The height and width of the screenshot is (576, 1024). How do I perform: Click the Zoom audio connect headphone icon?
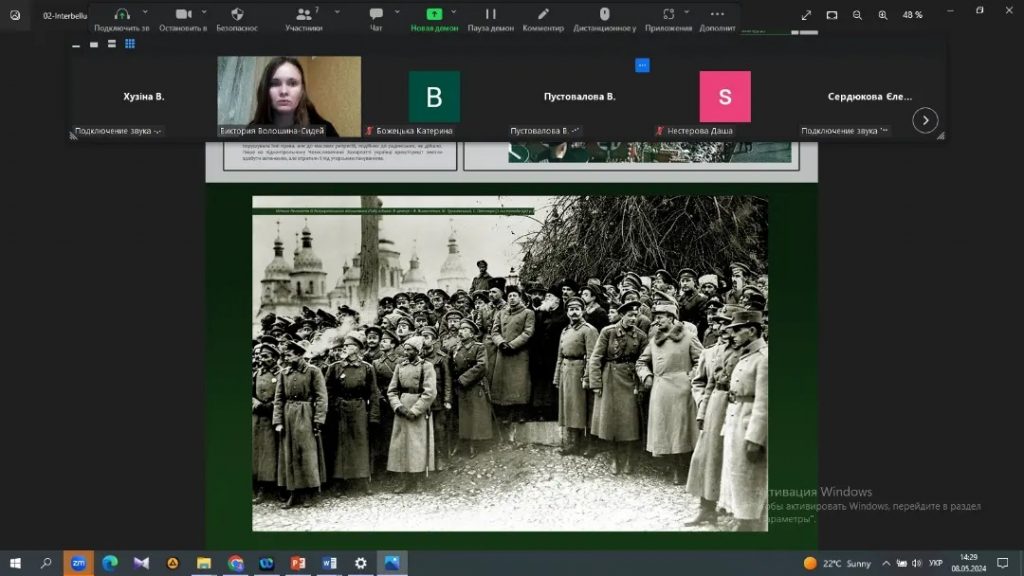[122, 14]
